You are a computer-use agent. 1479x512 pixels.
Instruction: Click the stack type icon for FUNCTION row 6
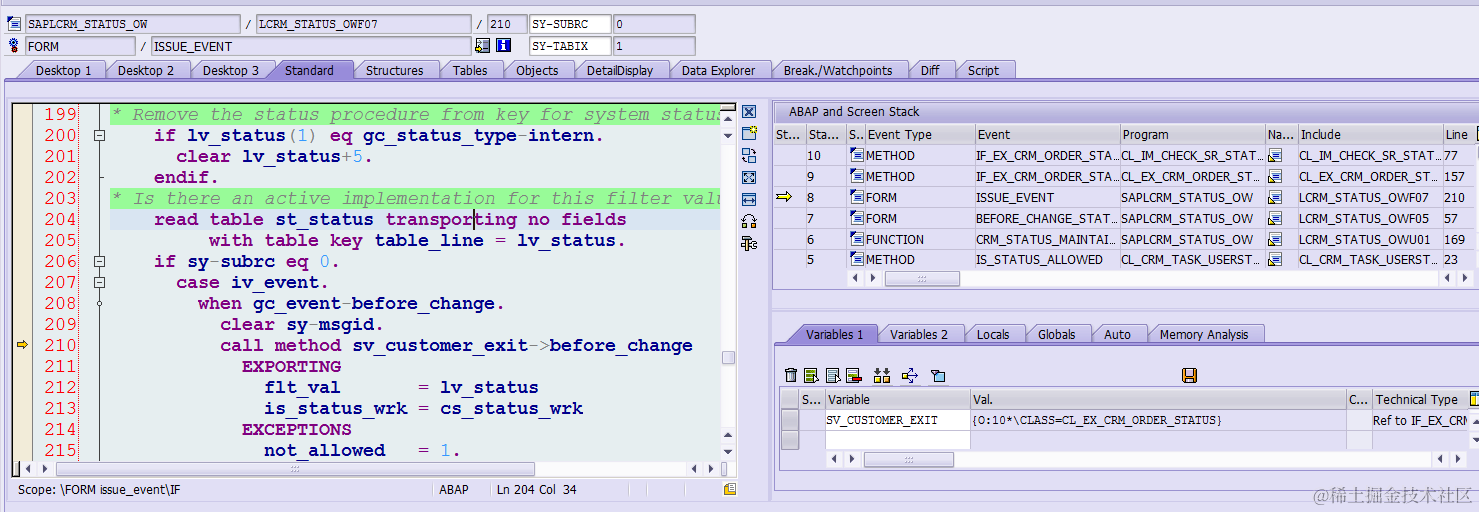(x=856, y=239)
